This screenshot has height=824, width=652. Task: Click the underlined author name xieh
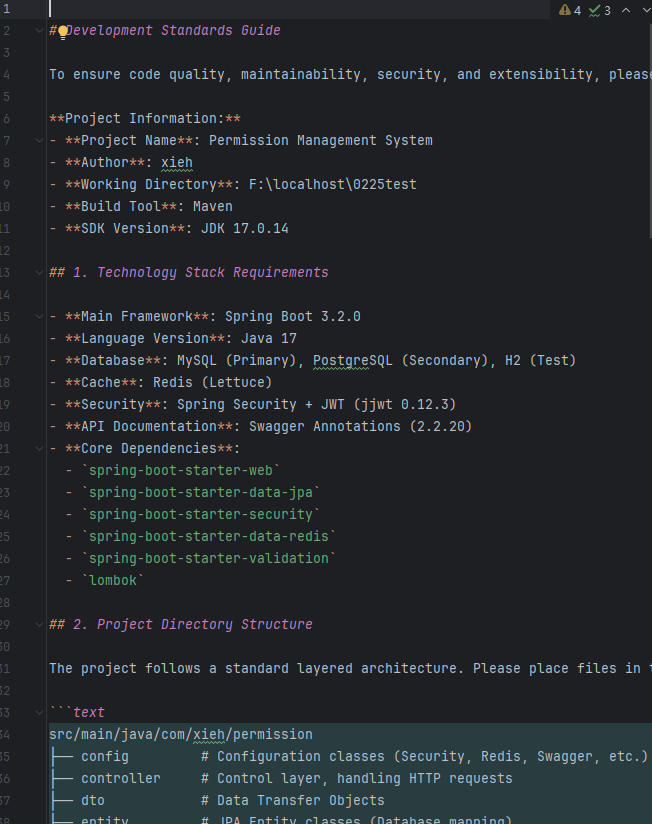176,163
